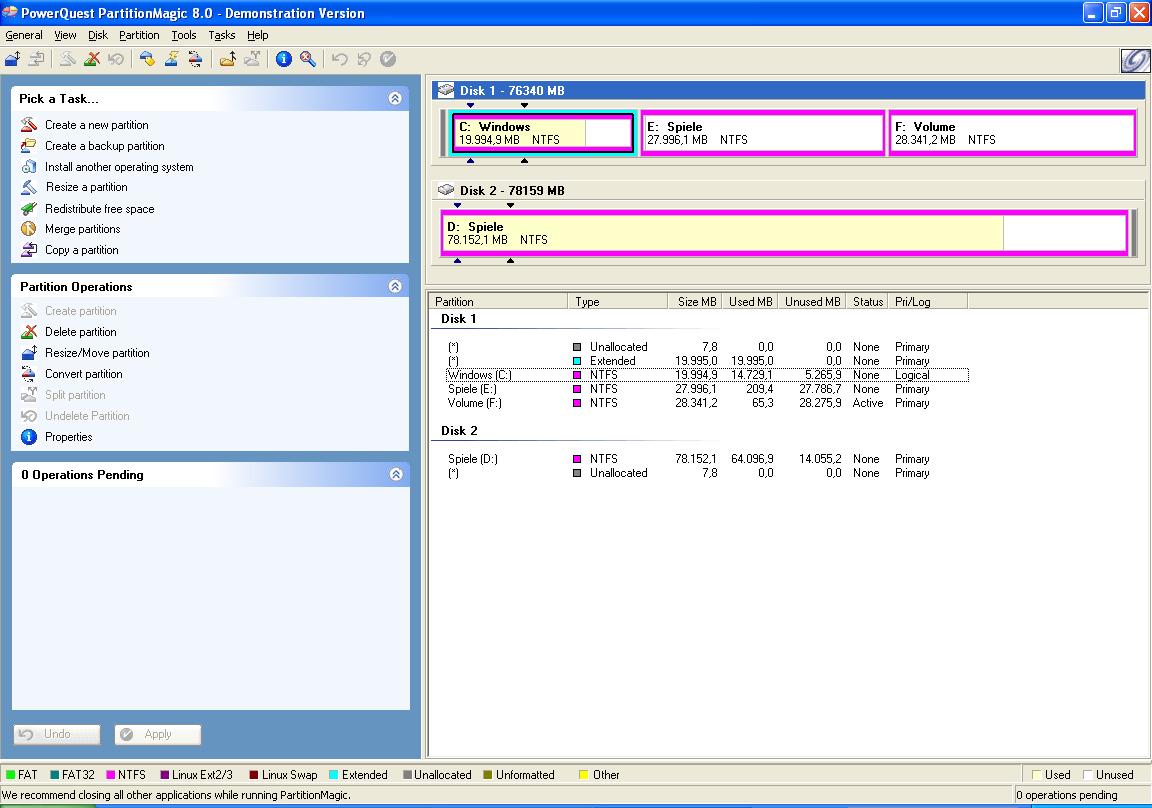Click the Merge partitions task link

tap(82, 229)
